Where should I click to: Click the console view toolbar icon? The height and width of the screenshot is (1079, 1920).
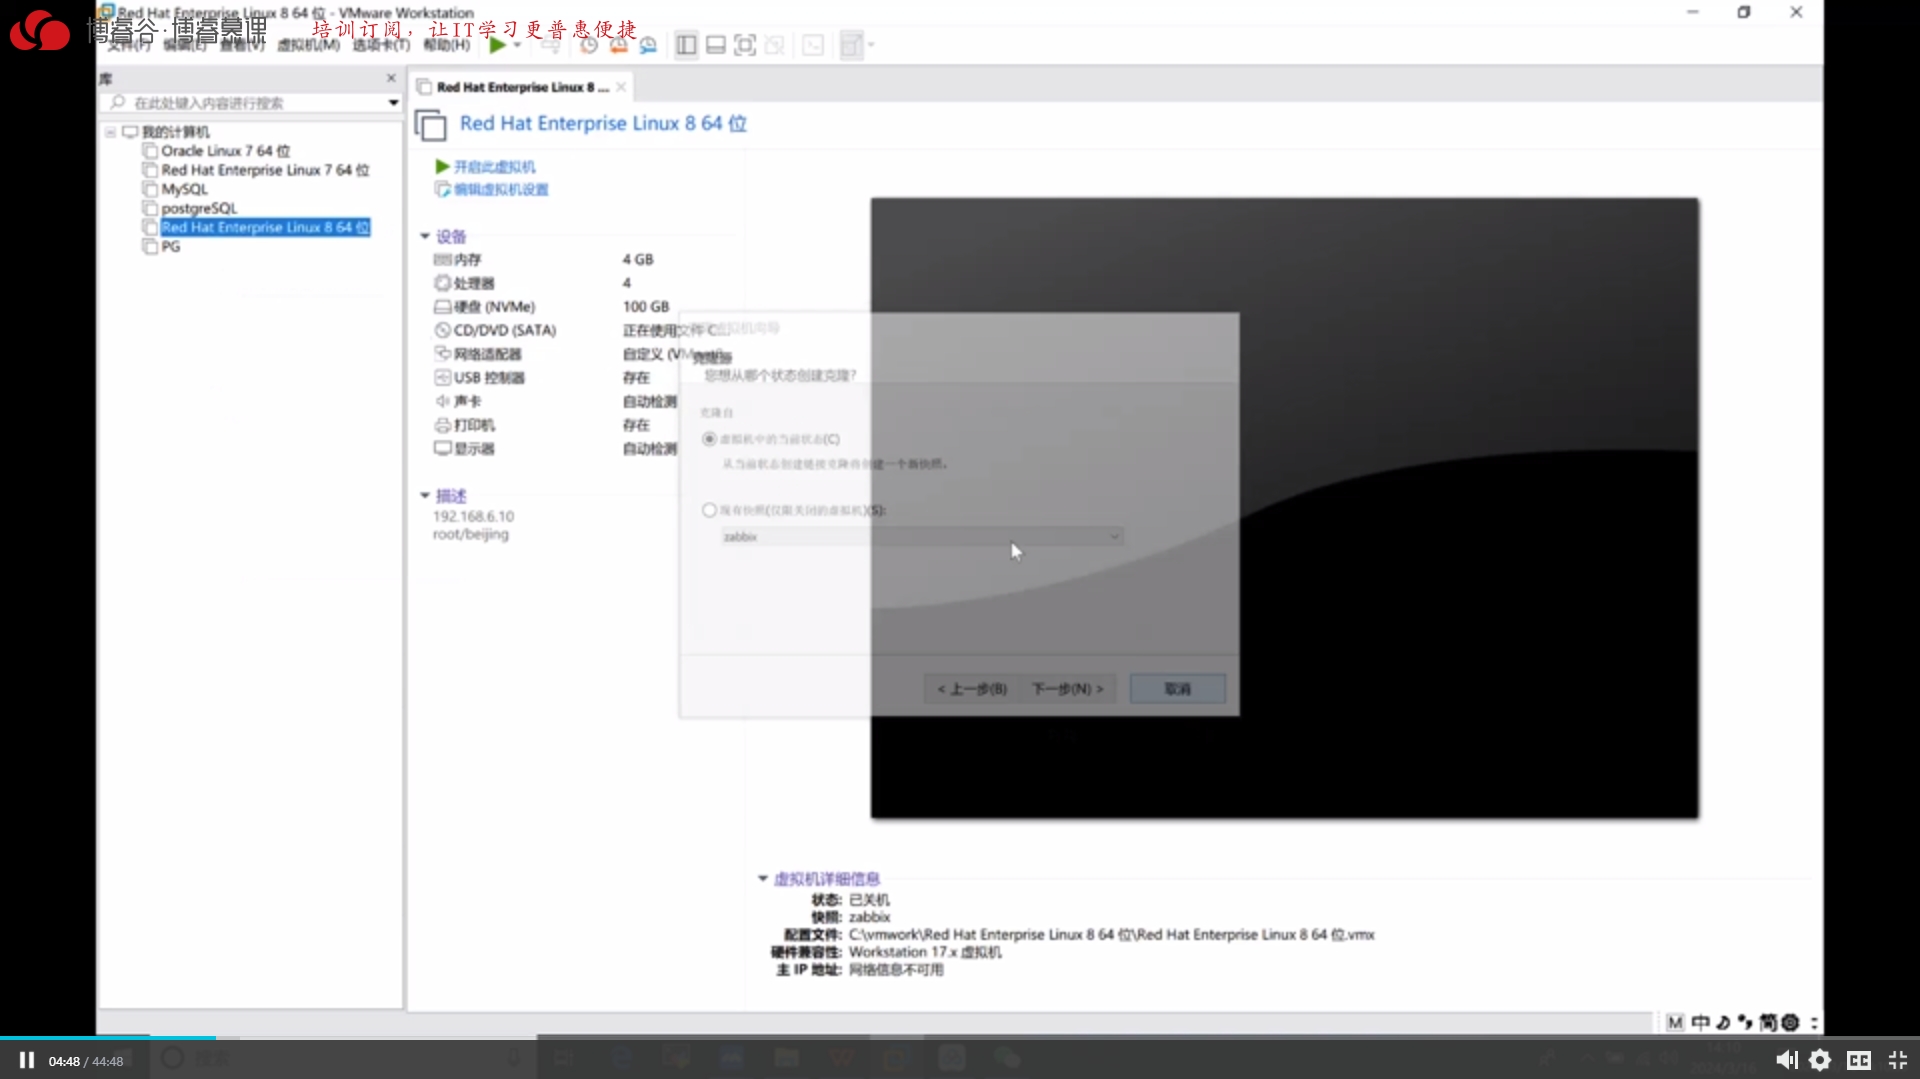(813, 45)
